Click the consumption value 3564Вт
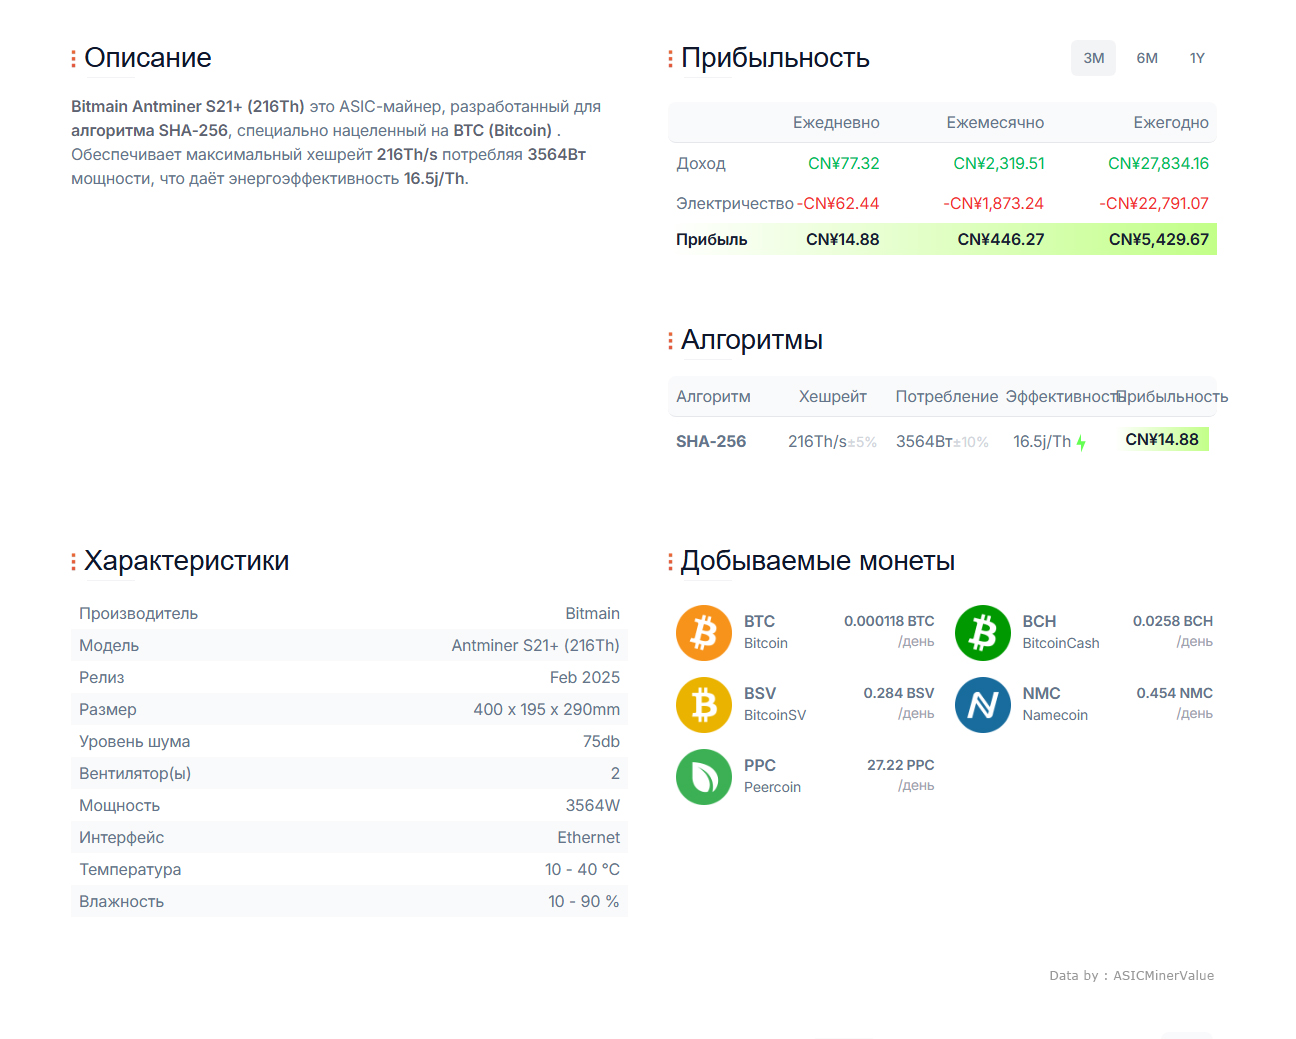Viewport: 1296px width, 1039px height. click(x=924, y=441)
